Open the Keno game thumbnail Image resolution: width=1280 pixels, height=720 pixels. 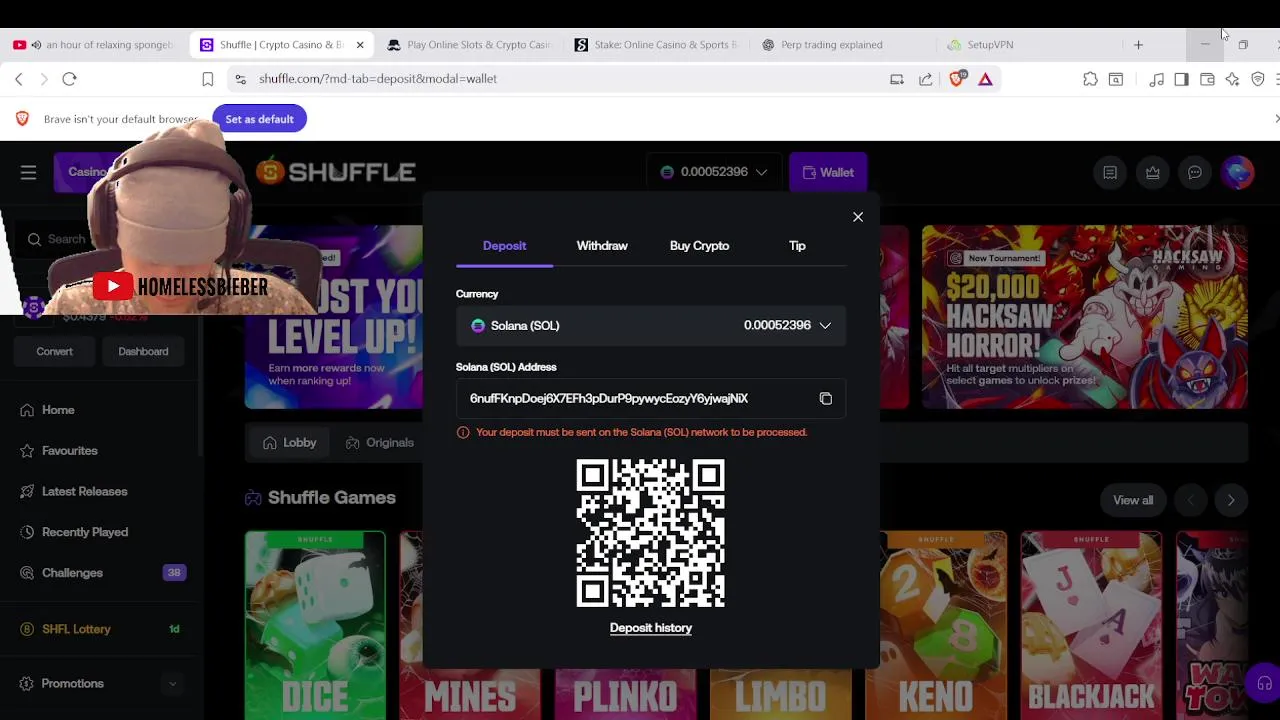tap(936, 626)
